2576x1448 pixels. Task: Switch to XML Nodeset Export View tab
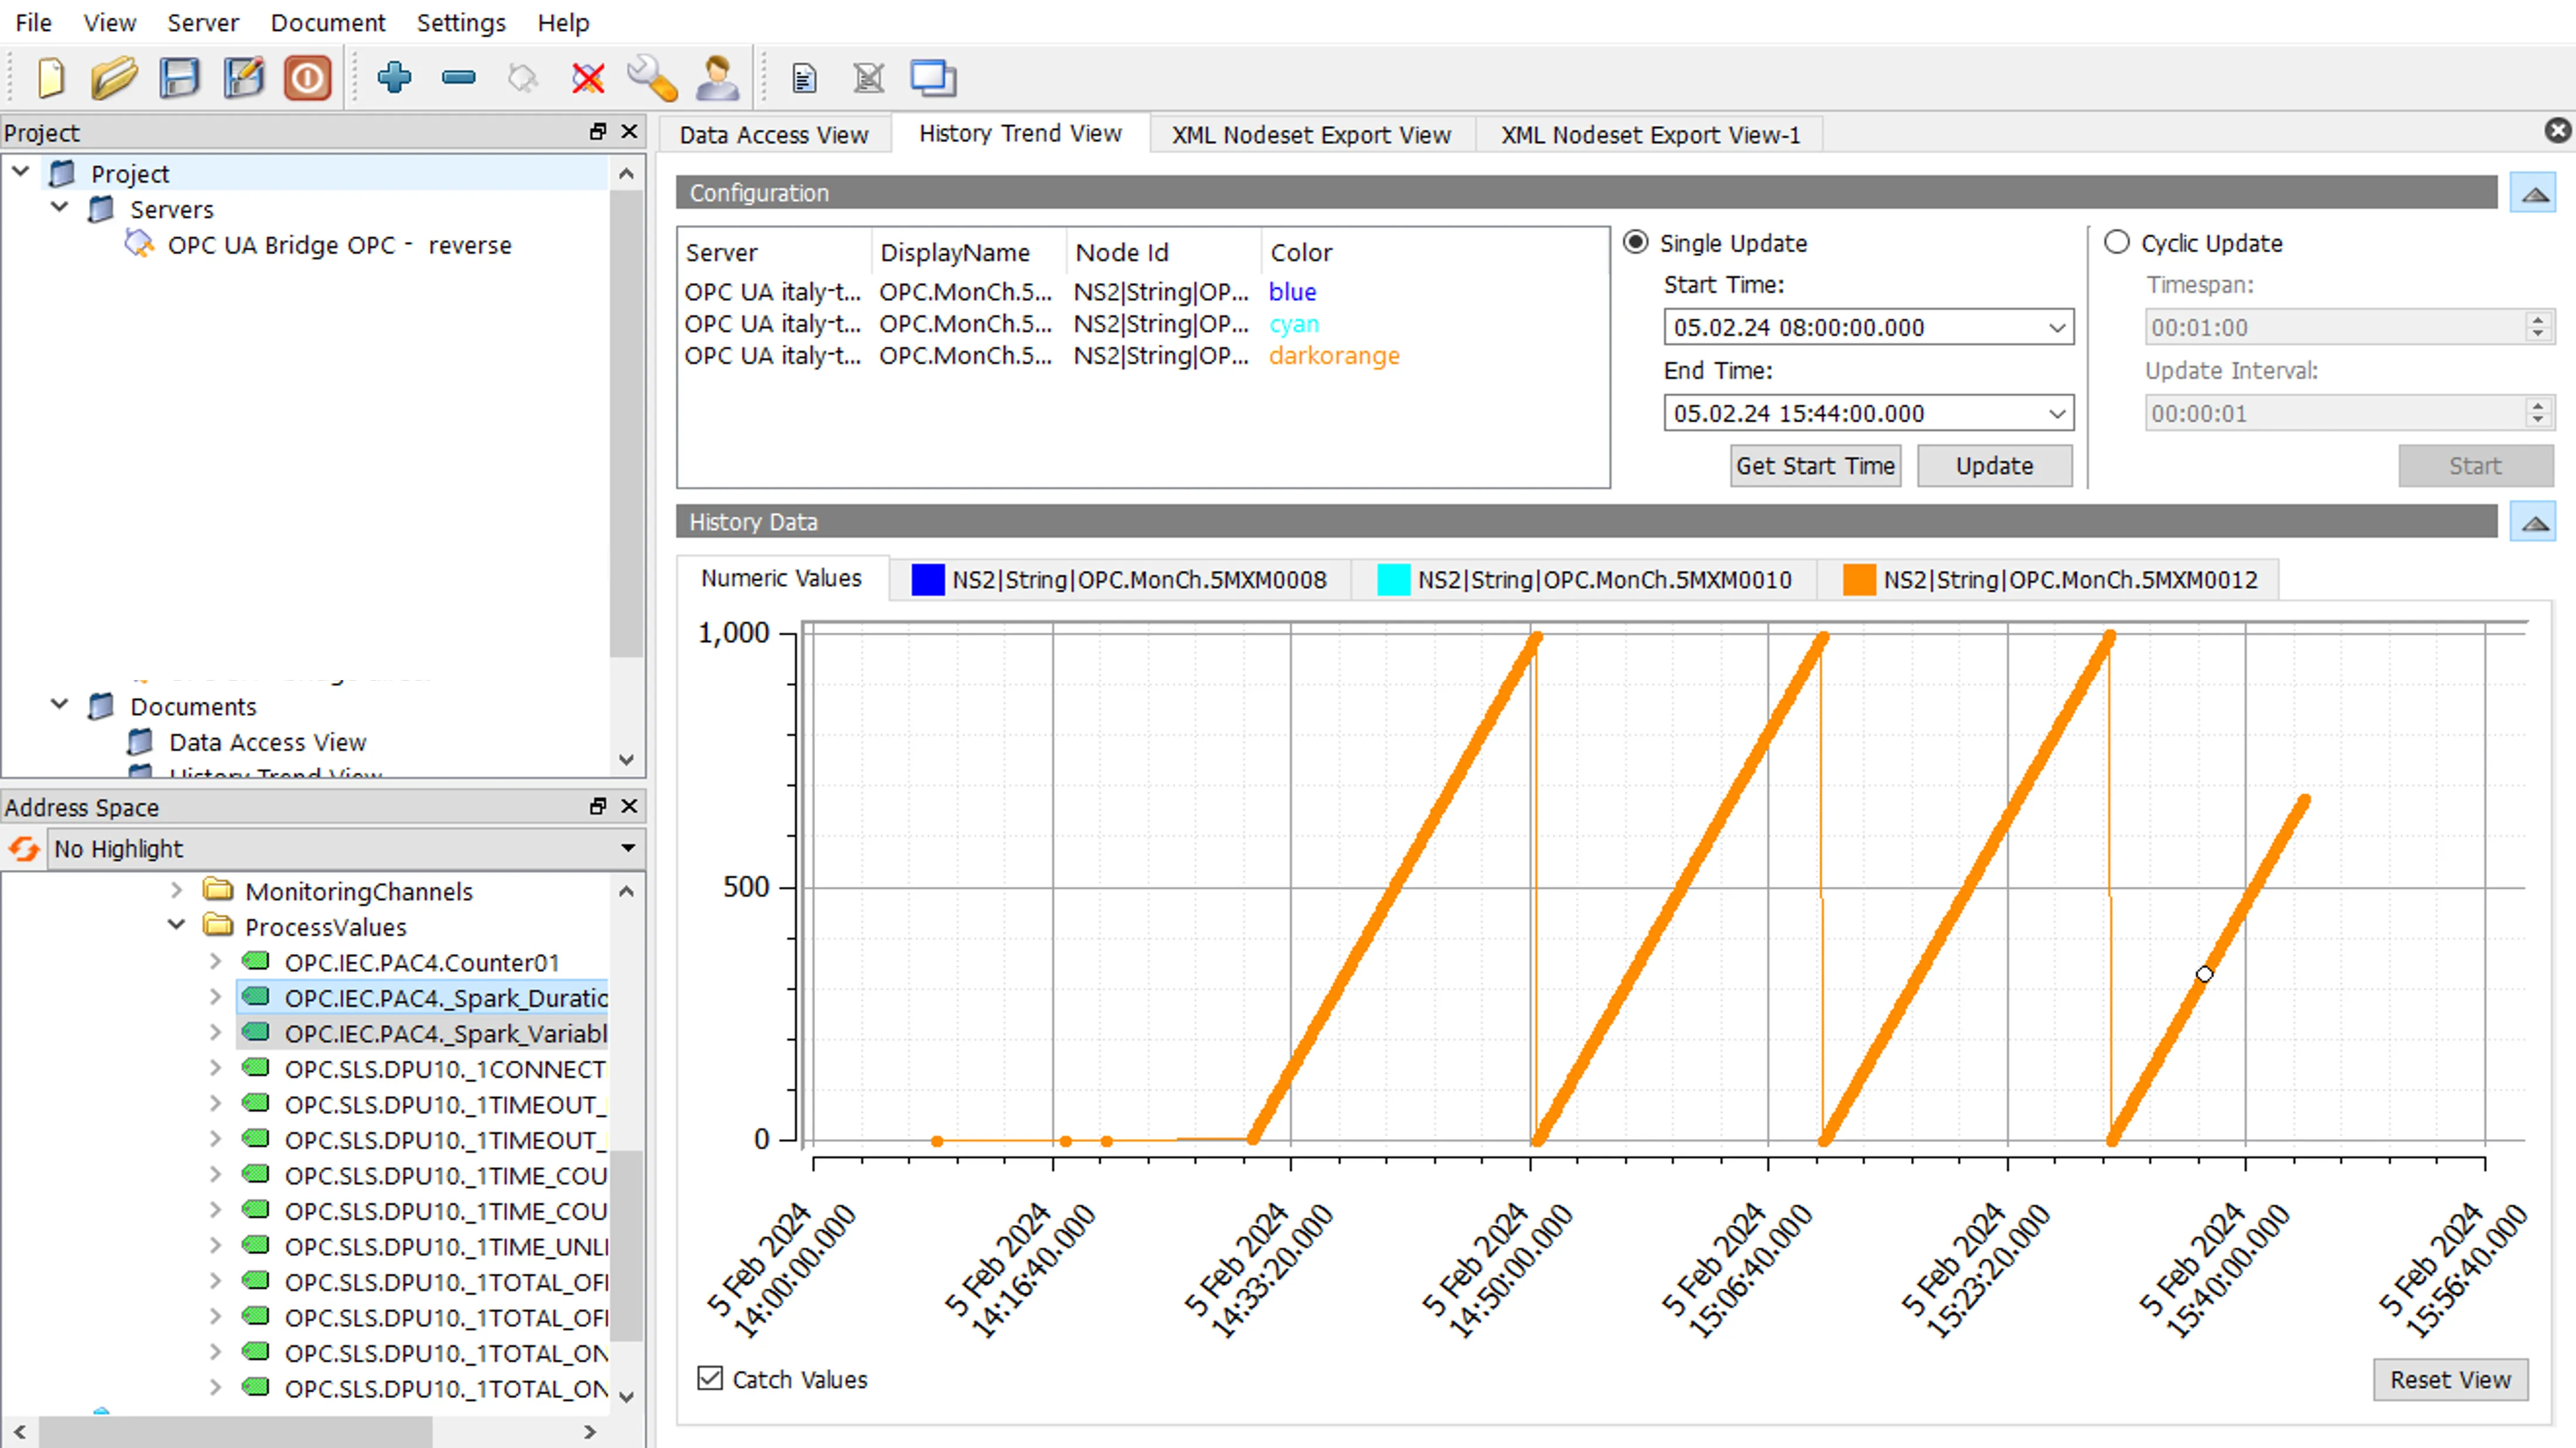(x=1311, y=134)
